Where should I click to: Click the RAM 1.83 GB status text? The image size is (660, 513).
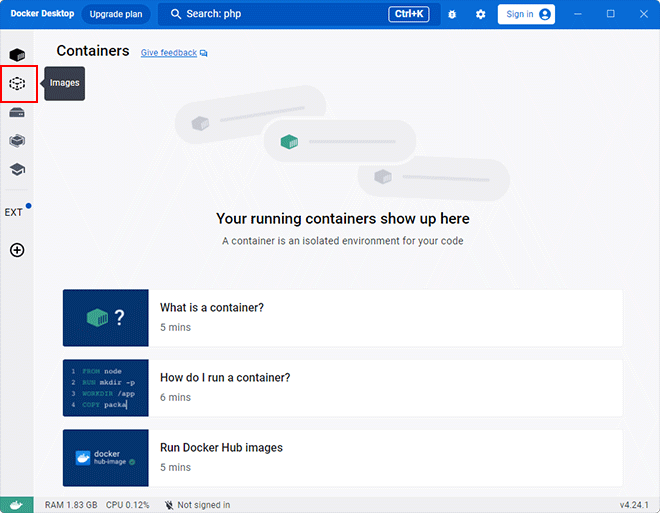pos(71,505)
